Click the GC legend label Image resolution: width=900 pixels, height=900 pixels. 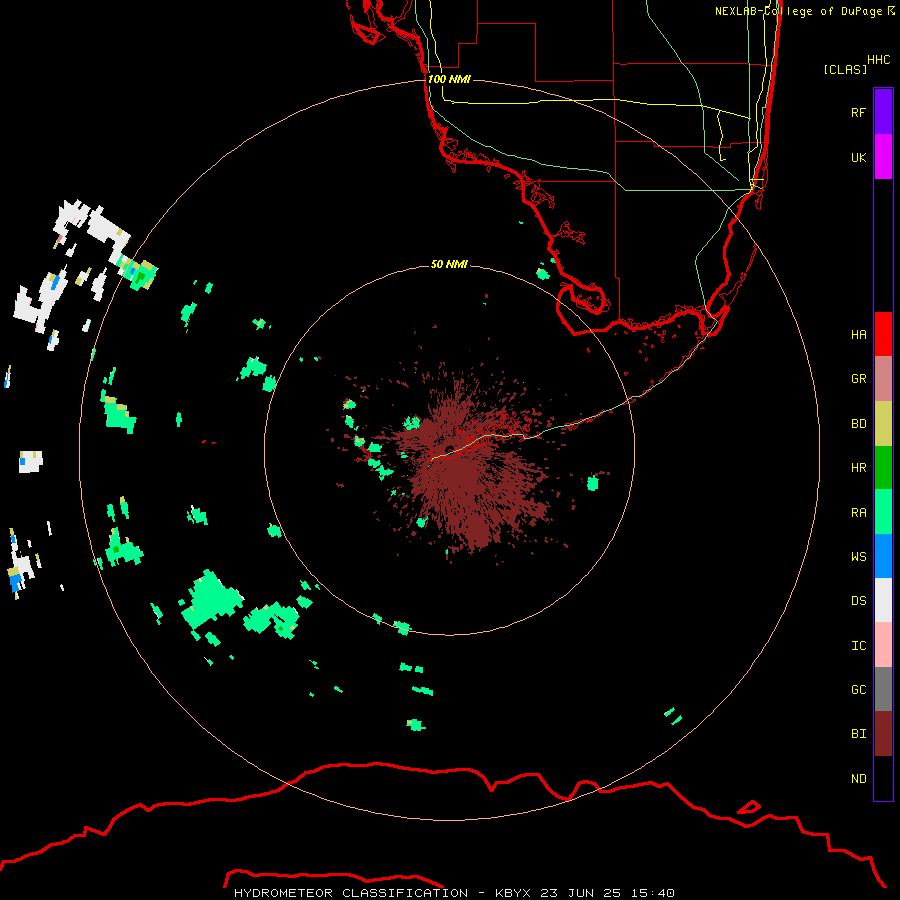click(858, 690)
